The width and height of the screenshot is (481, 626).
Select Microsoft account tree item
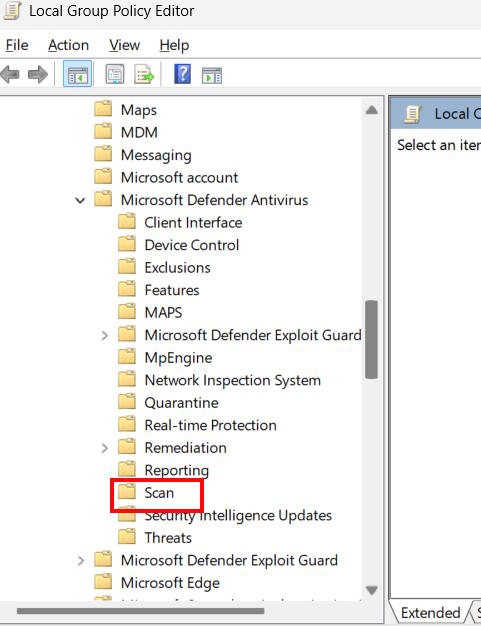click(179, 178)
